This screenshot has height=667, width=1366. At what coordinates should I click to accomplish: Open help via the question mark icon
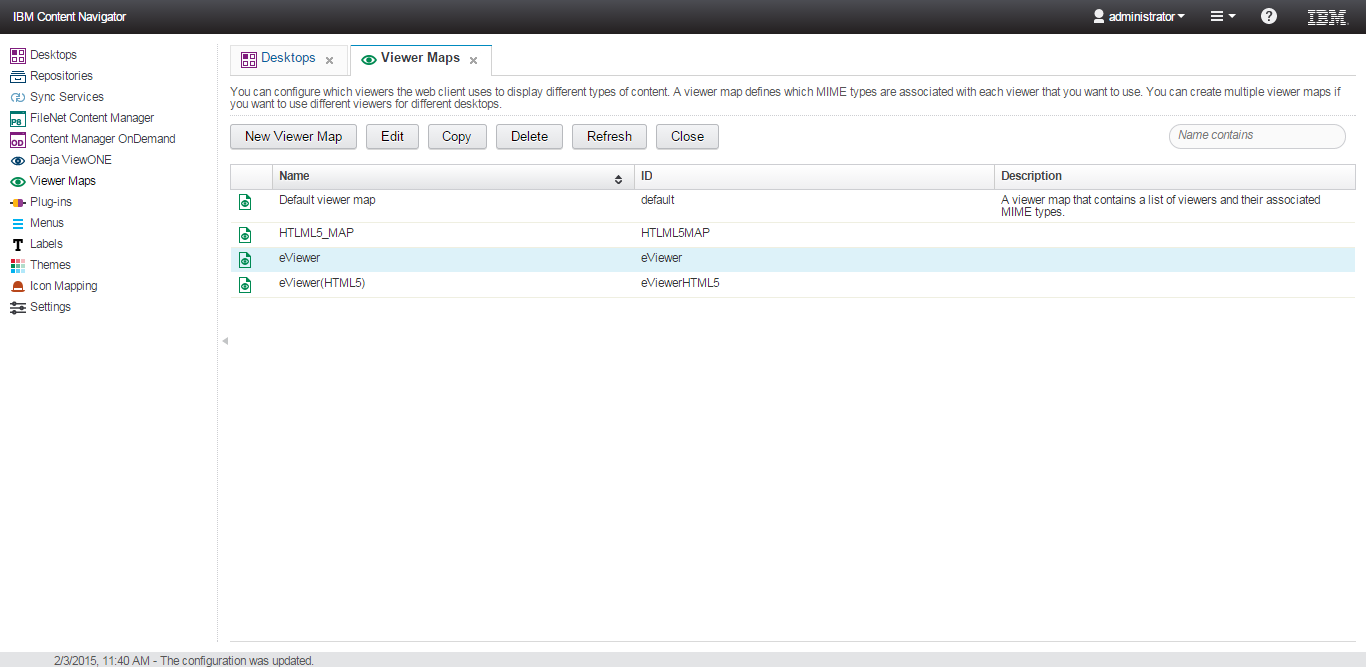click(x=1269, y=16)
